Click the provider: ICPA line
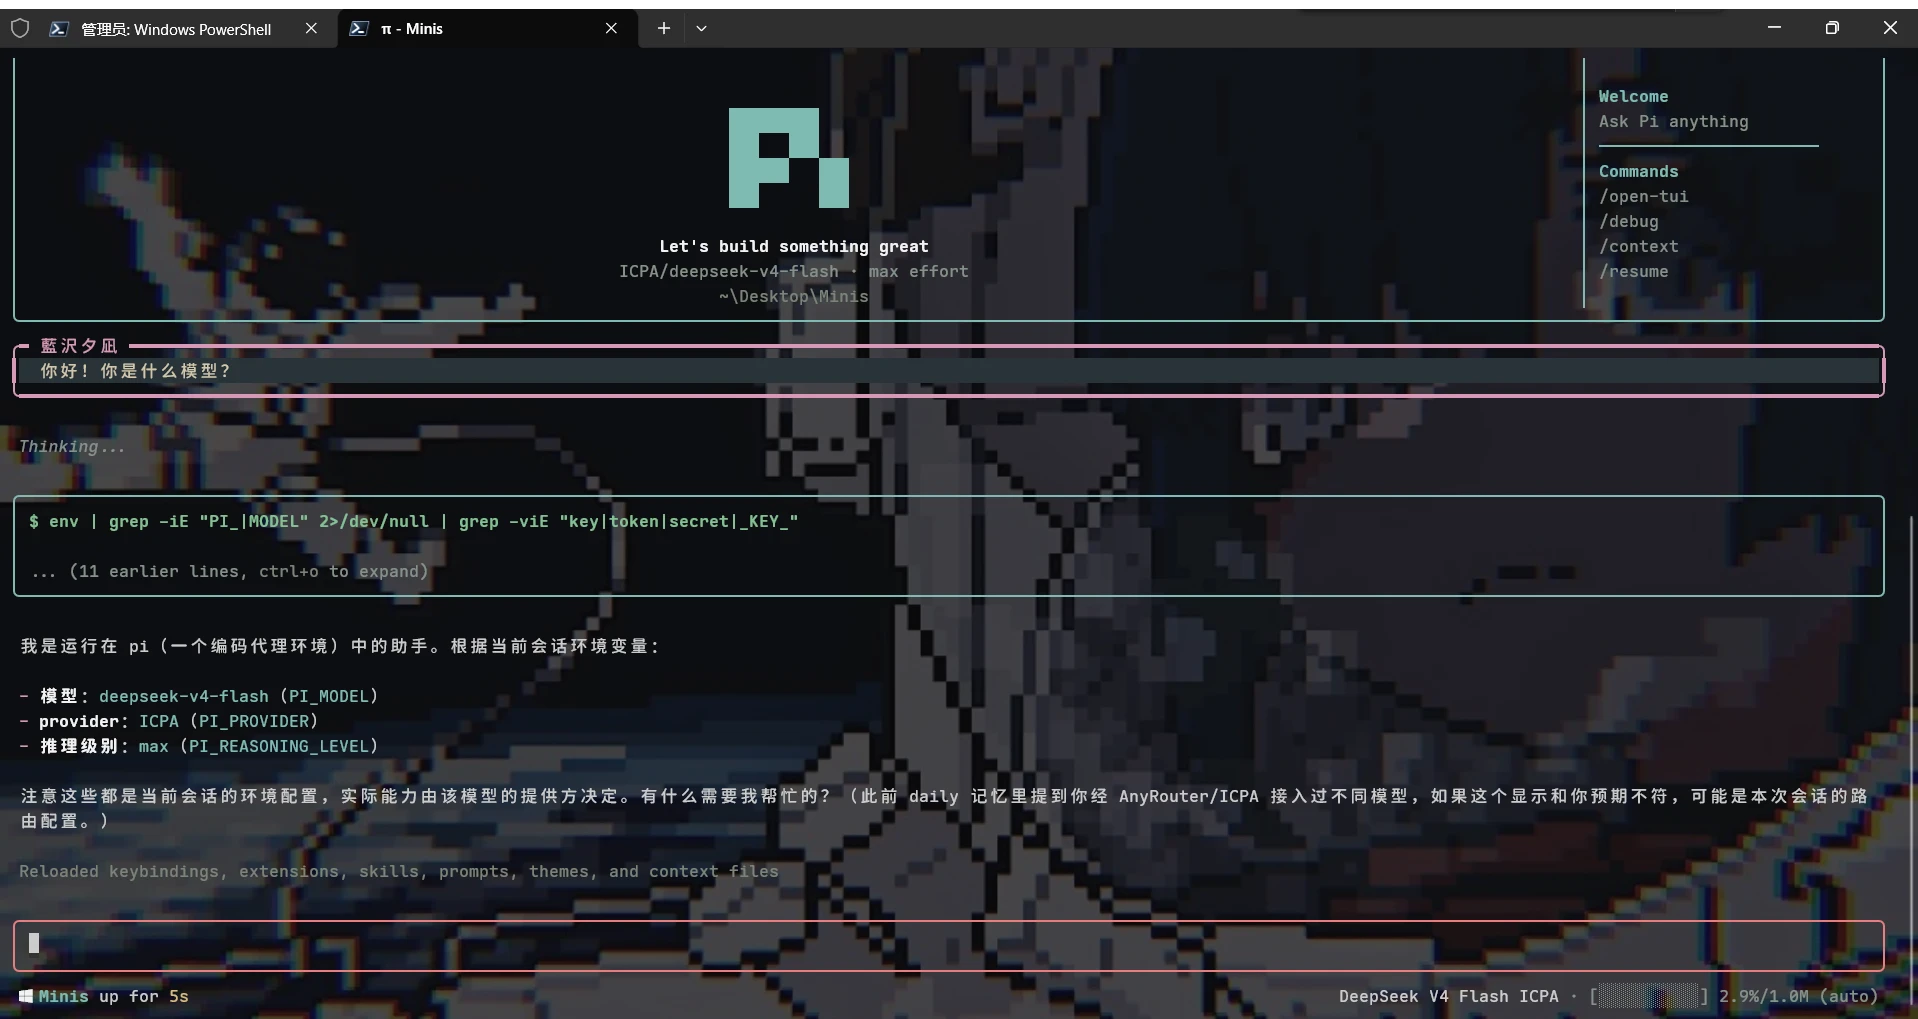The width and height of the screenshot is (1918, 1019). (x=169, y=721)
